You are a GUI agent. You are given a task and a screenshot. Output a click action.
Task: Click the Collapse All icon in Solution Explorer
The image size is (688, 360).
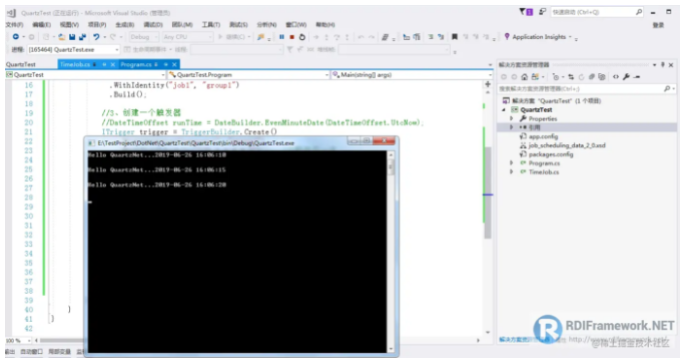(x=591, y=77)
